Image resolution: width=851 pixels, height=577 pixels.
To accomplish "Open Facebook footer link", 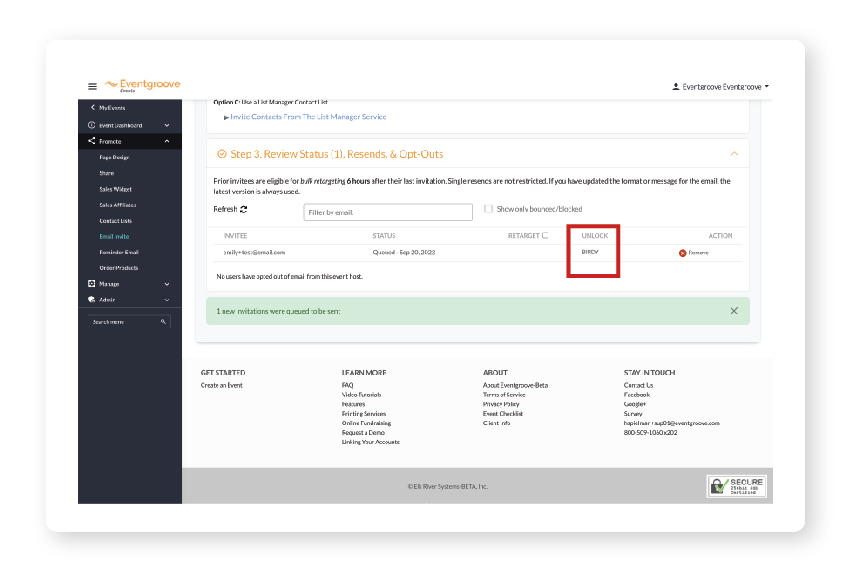I will tap(637, 395).
